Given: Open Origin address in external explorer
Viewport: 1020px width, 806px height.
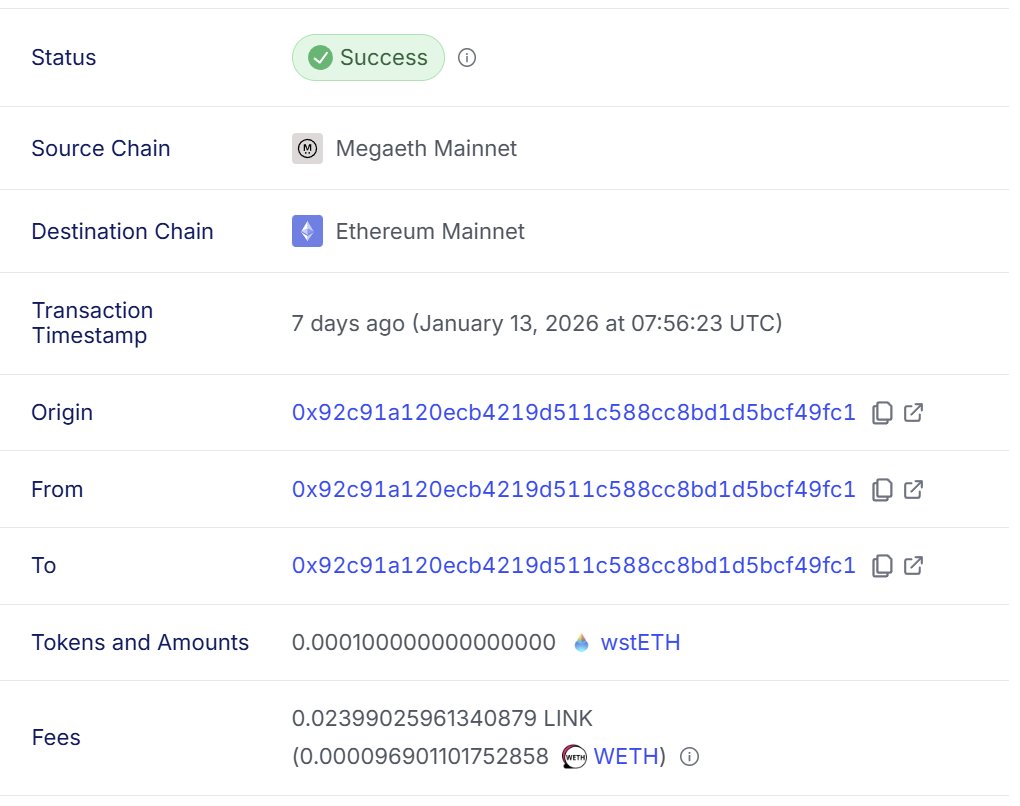Looking at the screenshot, I should [x=913, y=413].
